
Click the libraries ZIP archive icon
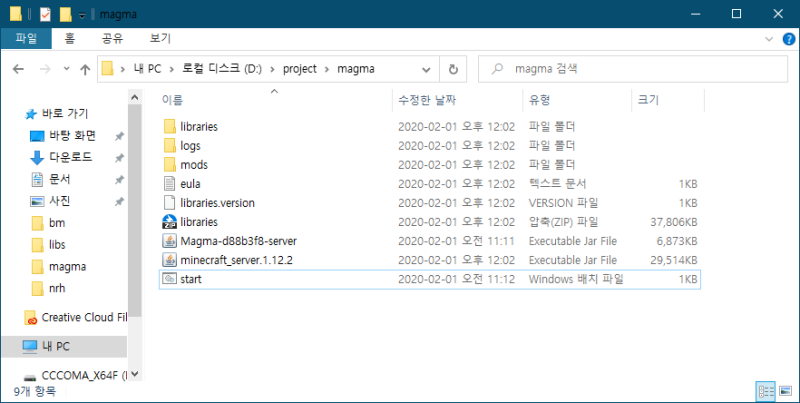pyautogui.click(x=169, y=222)
